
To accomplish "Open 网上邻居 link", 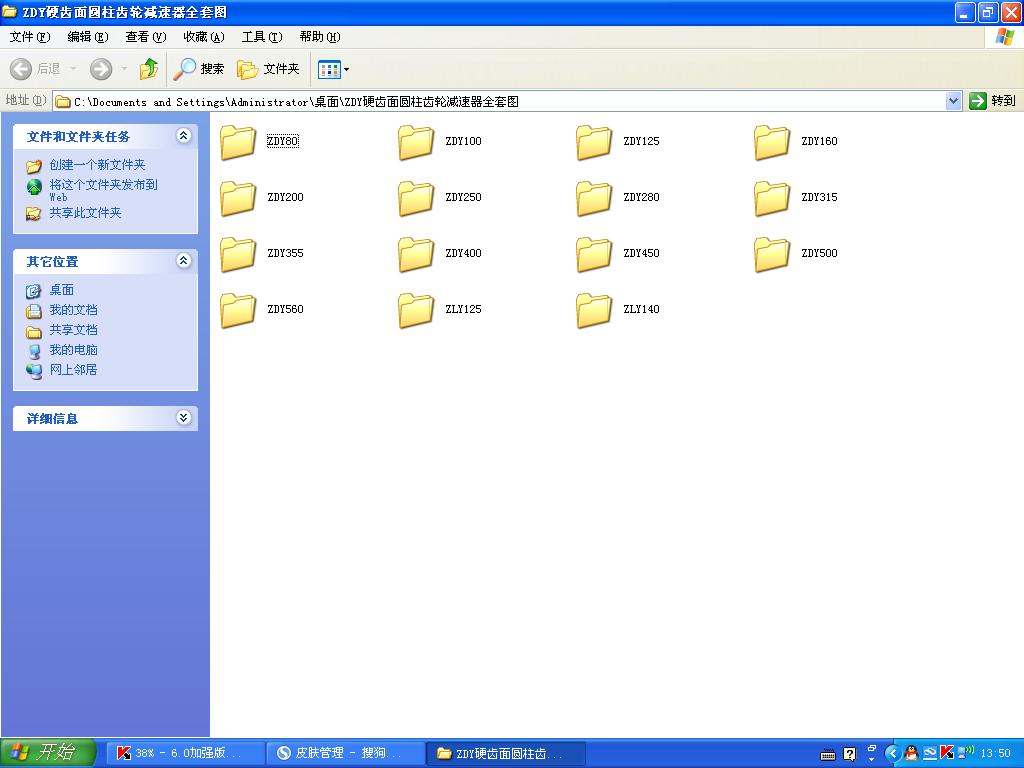I will pyautogui.click(x=73, y=370).
